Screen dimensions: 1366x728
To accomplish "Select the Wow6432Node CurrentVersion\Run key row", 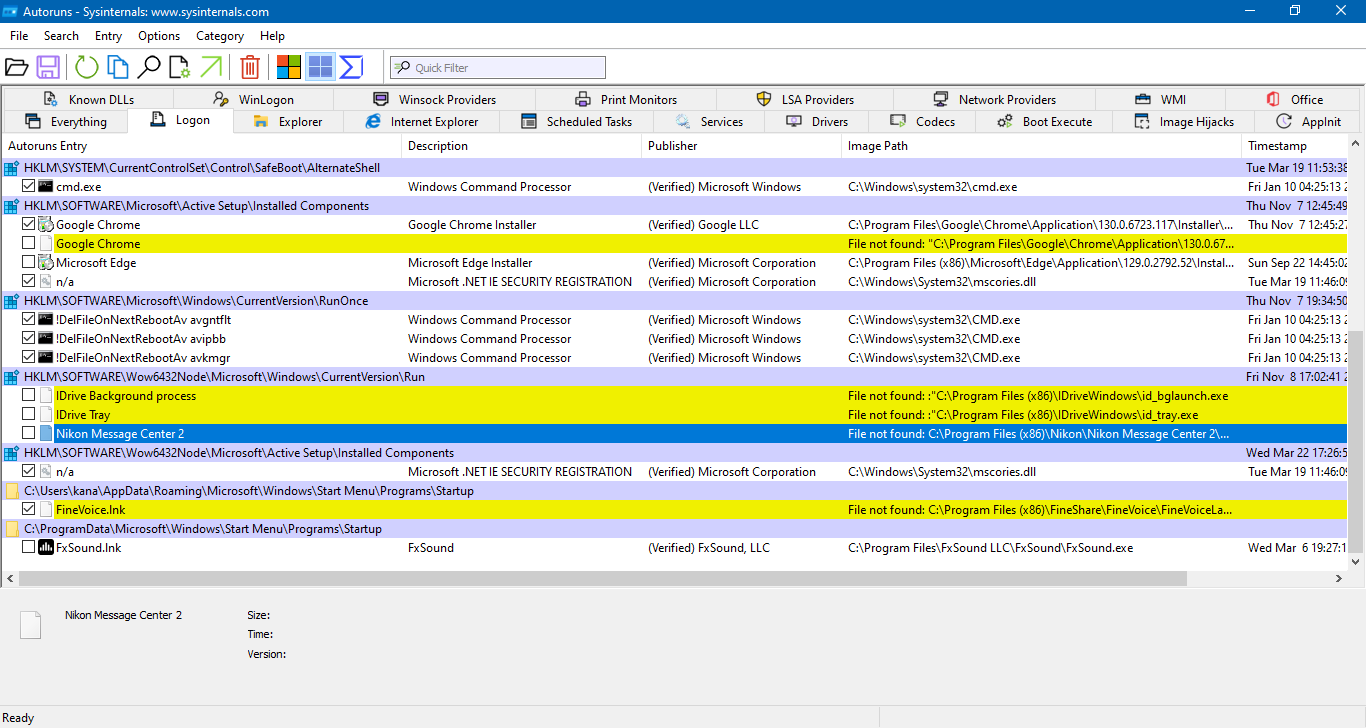I will point(675,376).
